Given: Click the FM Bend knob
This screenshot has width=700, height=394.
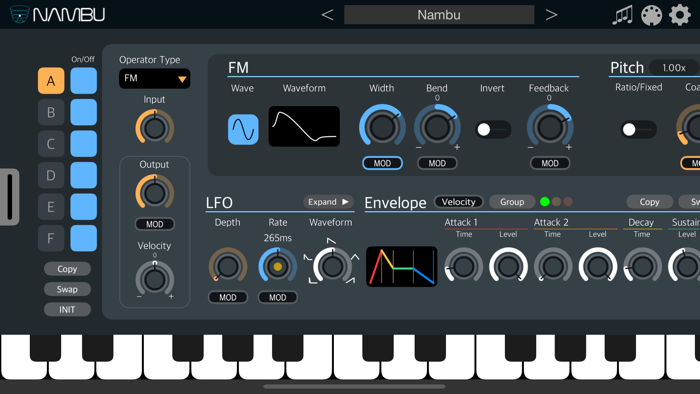Looking at the screenshot, I should coord(437,127).
